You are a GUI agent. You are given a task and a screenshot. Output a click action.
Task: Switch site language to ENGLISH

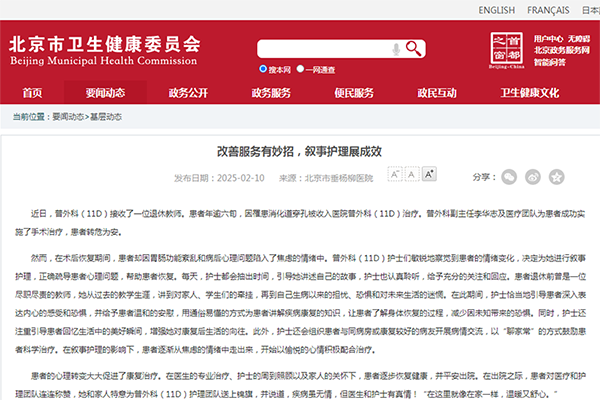point(496,10)
